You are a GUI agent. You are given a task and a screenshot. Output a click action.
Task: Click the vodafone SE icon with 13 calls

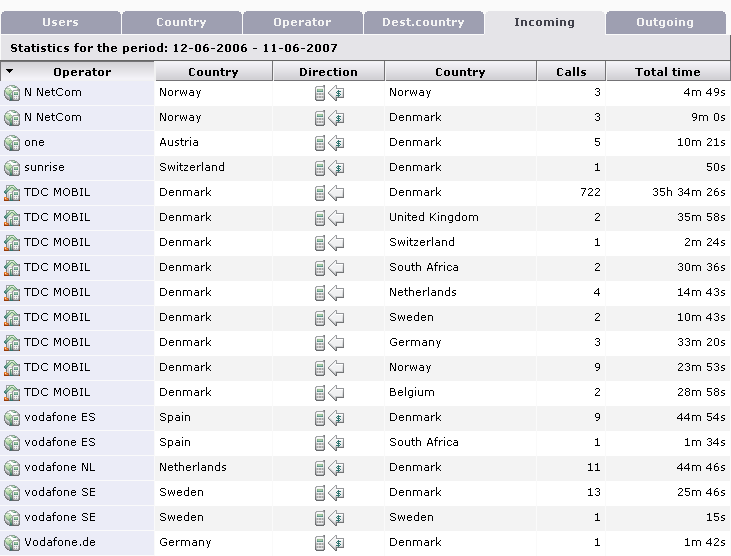click(12, 493)
